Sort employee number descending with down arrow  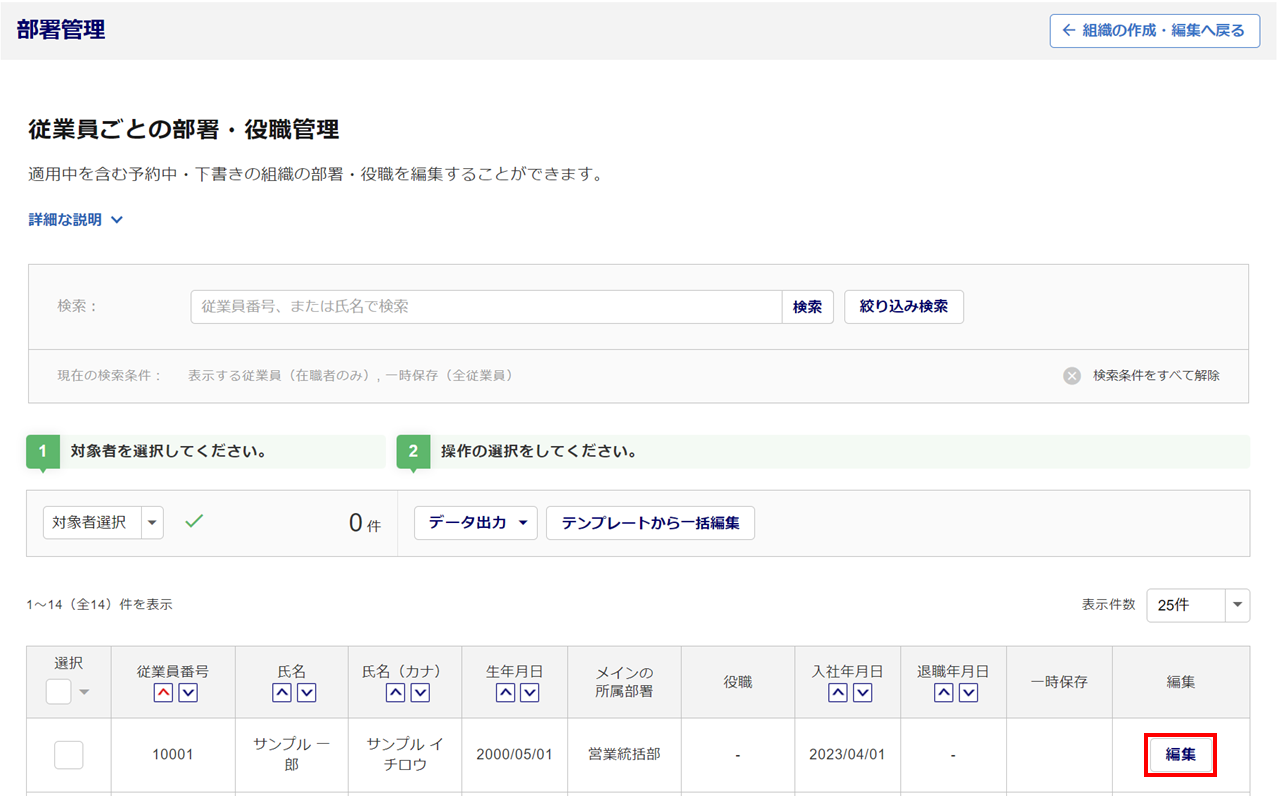click(187, 693)
